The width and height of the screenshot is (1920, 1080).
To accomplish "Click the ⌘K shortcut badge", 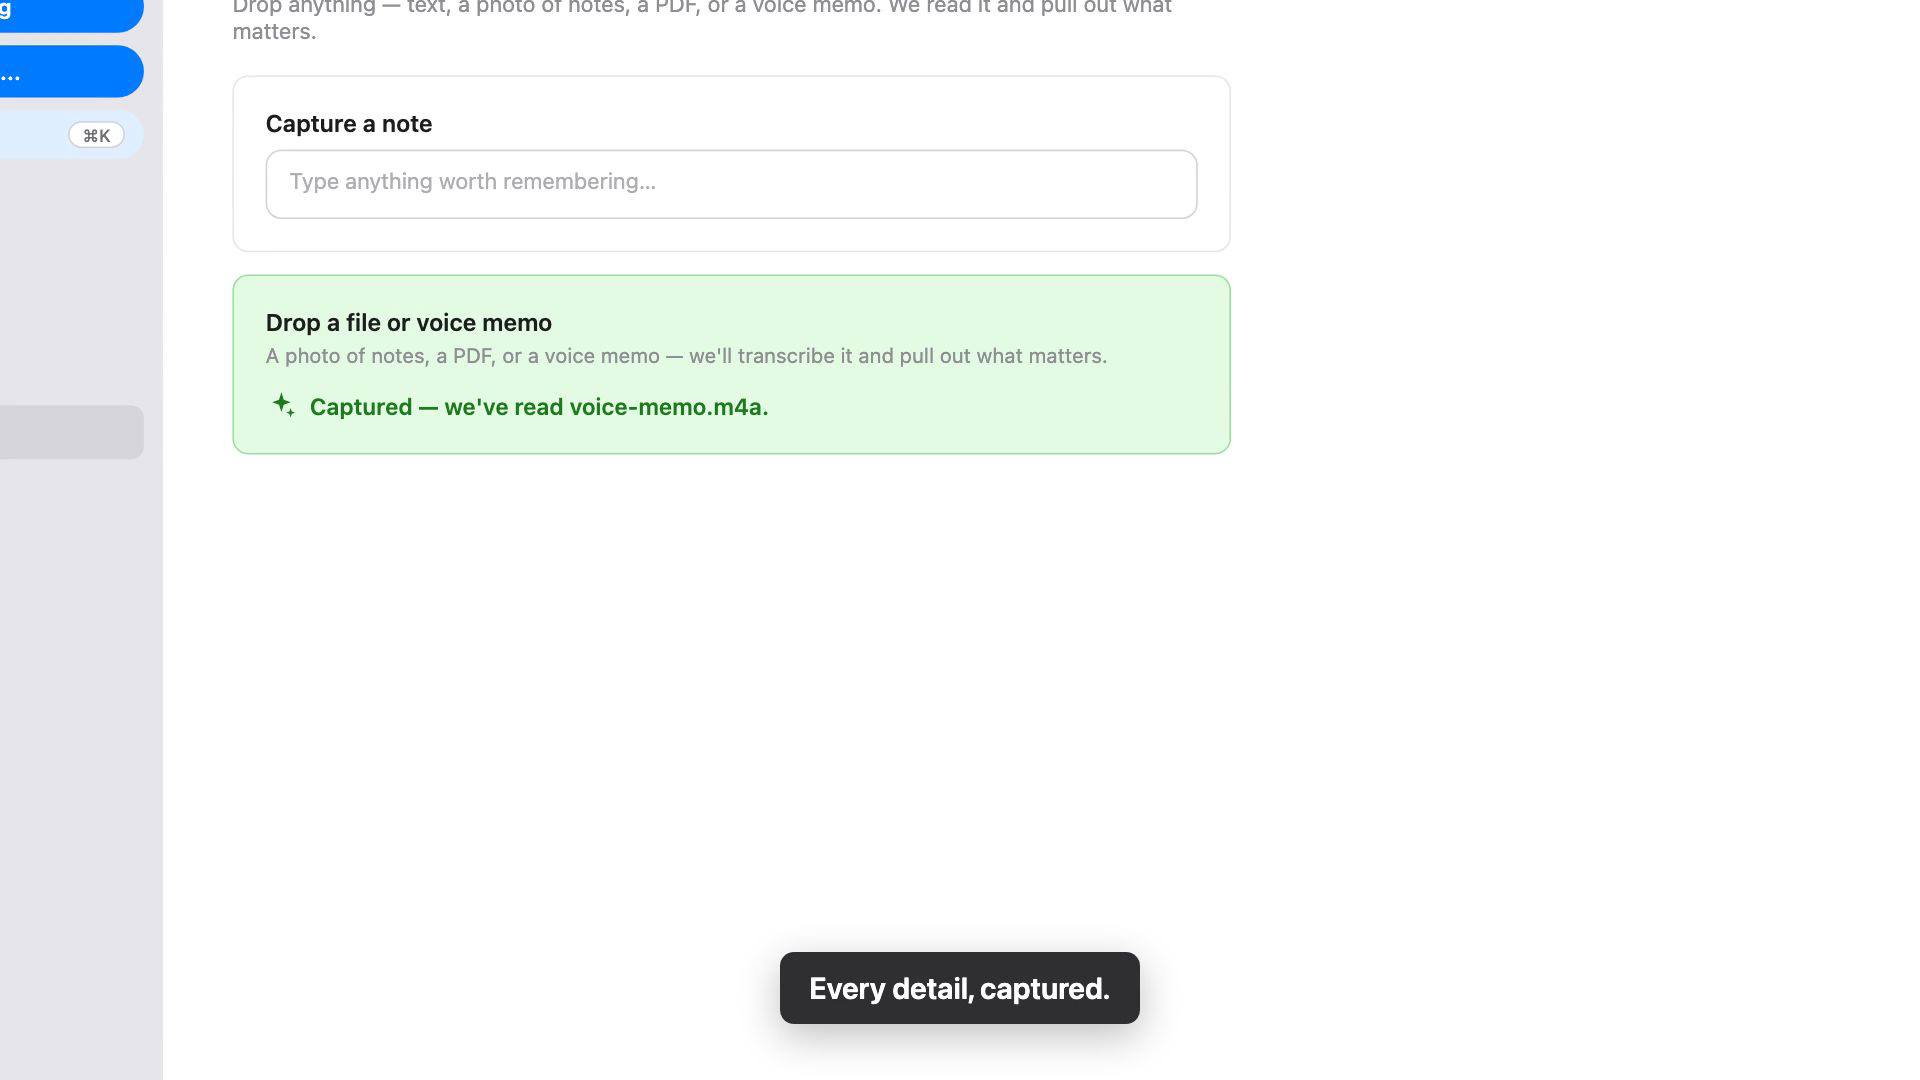I will click(96, 135).
